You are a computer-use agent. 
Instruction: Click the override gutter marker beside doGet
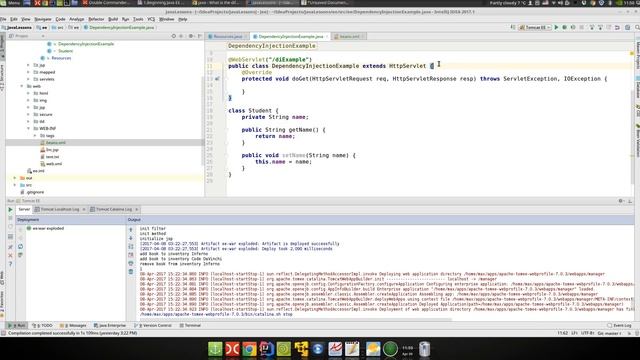217,78
